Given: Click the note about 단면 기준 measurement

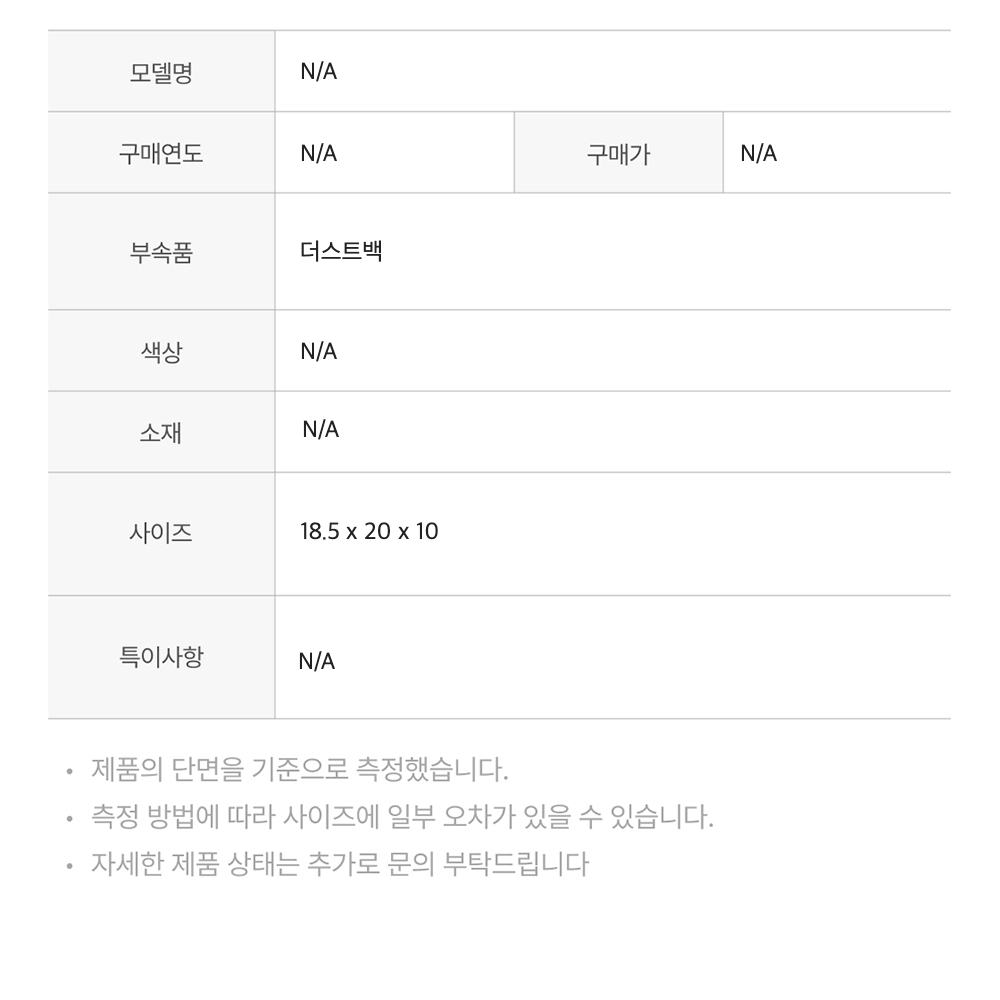Looking at the screenshot, I should coord(299,770).
